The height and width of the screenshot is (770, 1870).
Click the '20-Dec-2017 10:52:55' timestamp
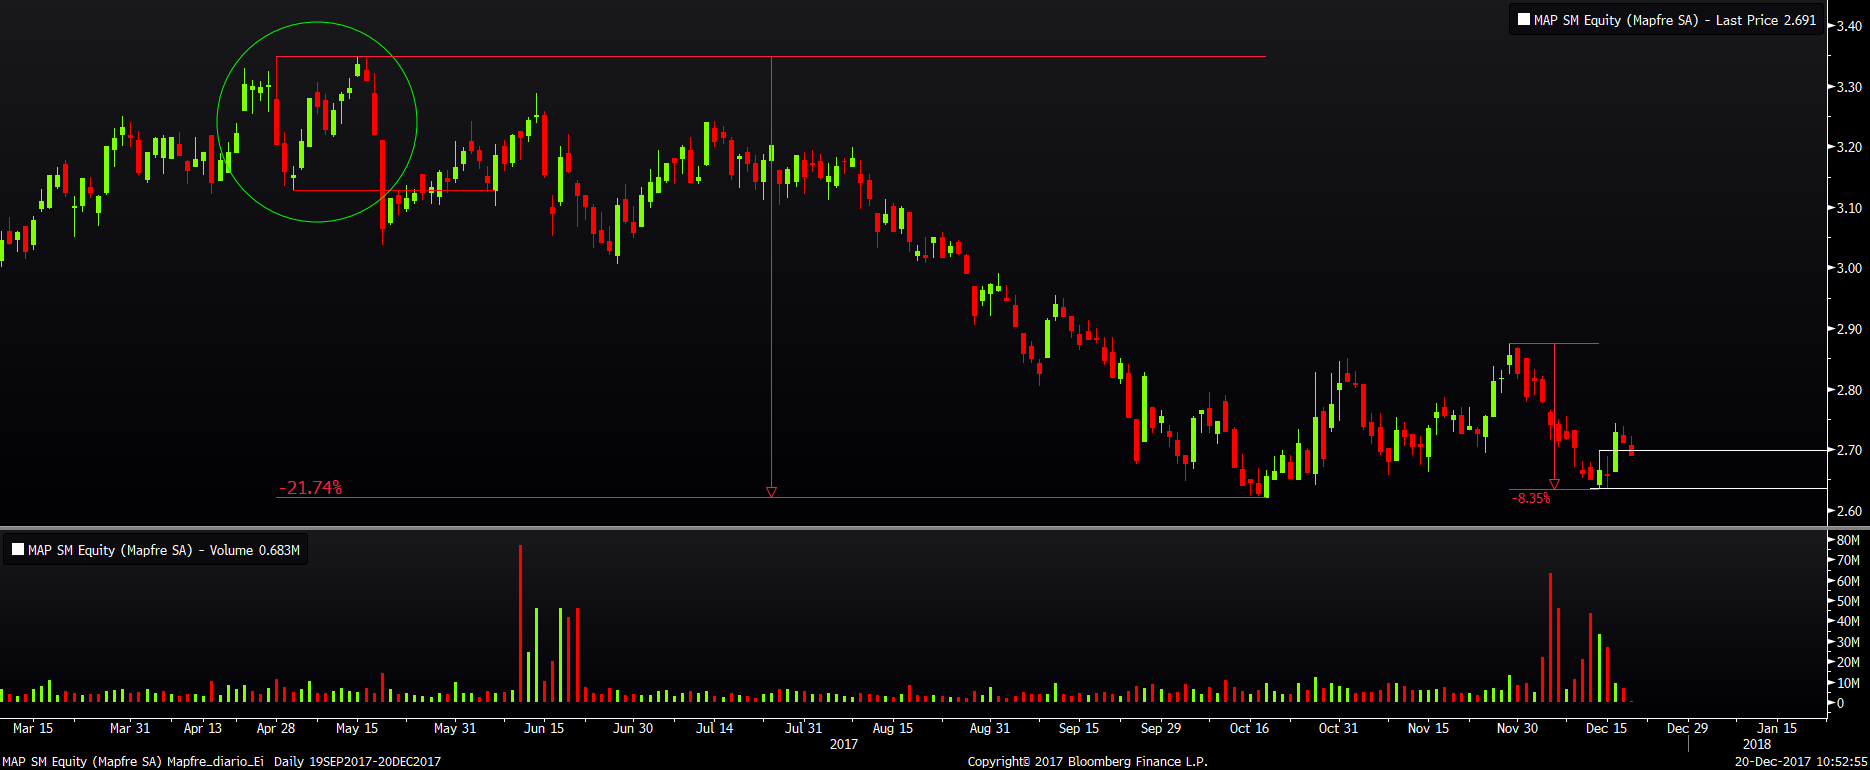pos(1801,762)
